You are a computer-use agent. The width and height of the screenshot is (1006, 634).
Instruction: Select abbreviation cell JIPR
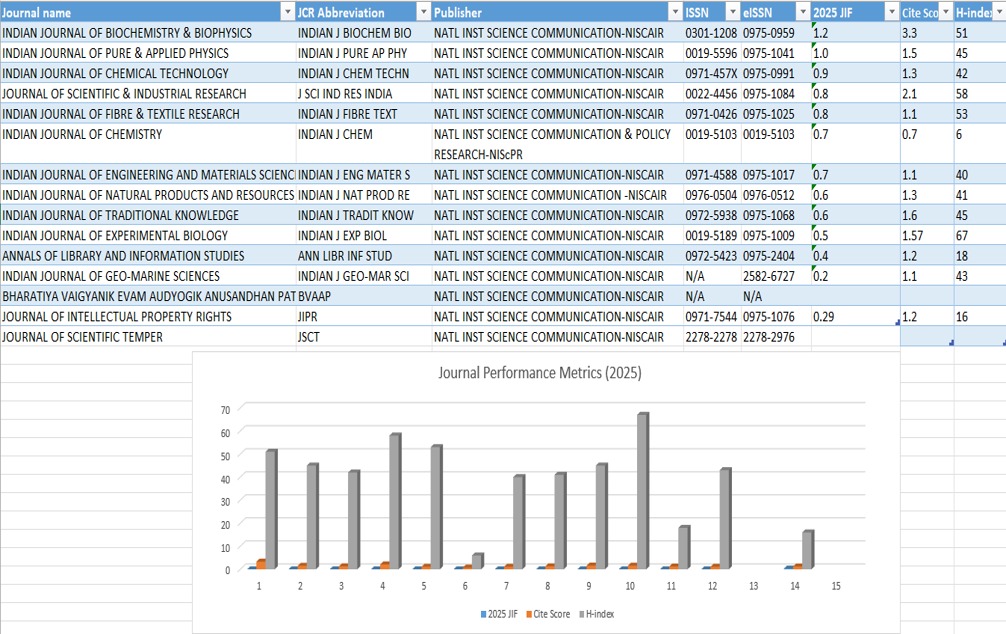tap(364, 316)
